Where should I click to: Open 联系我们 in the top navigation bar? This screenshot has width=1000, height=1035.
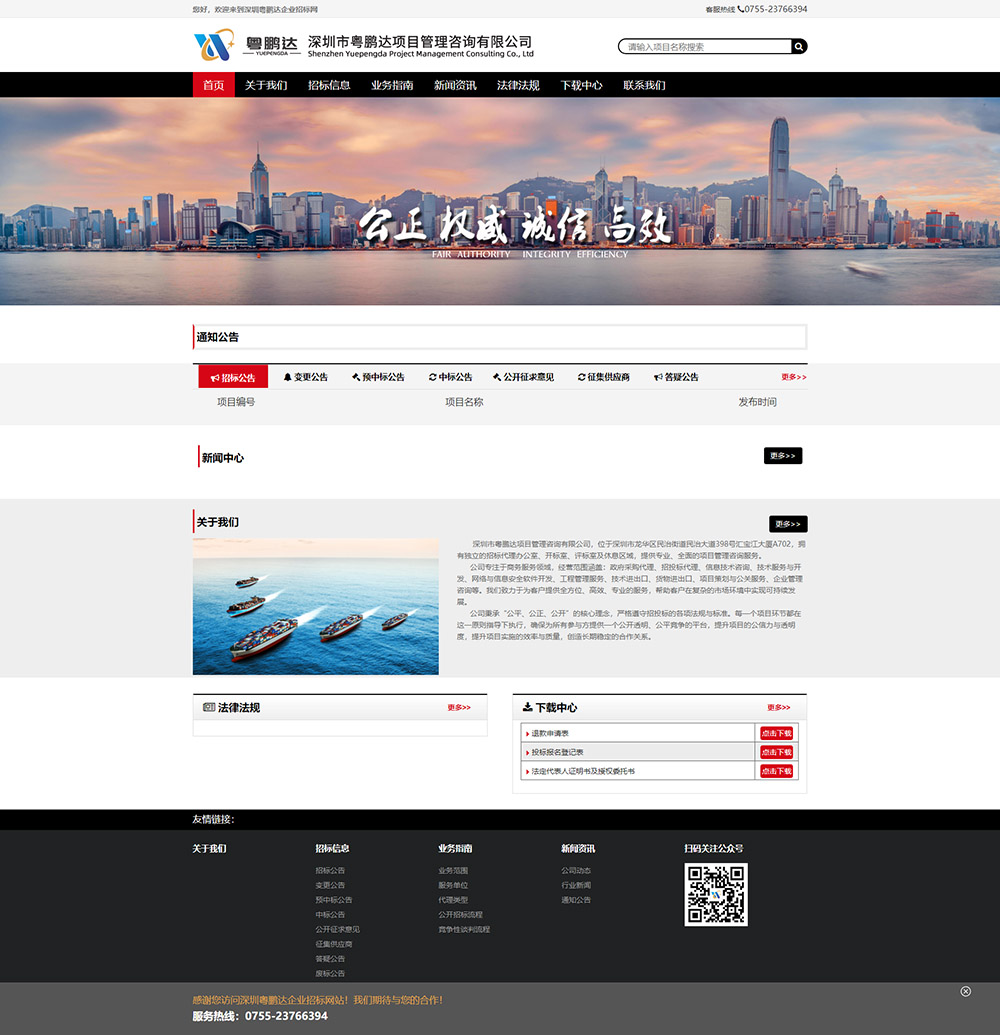pyautogui.click(x=644, y=85)
